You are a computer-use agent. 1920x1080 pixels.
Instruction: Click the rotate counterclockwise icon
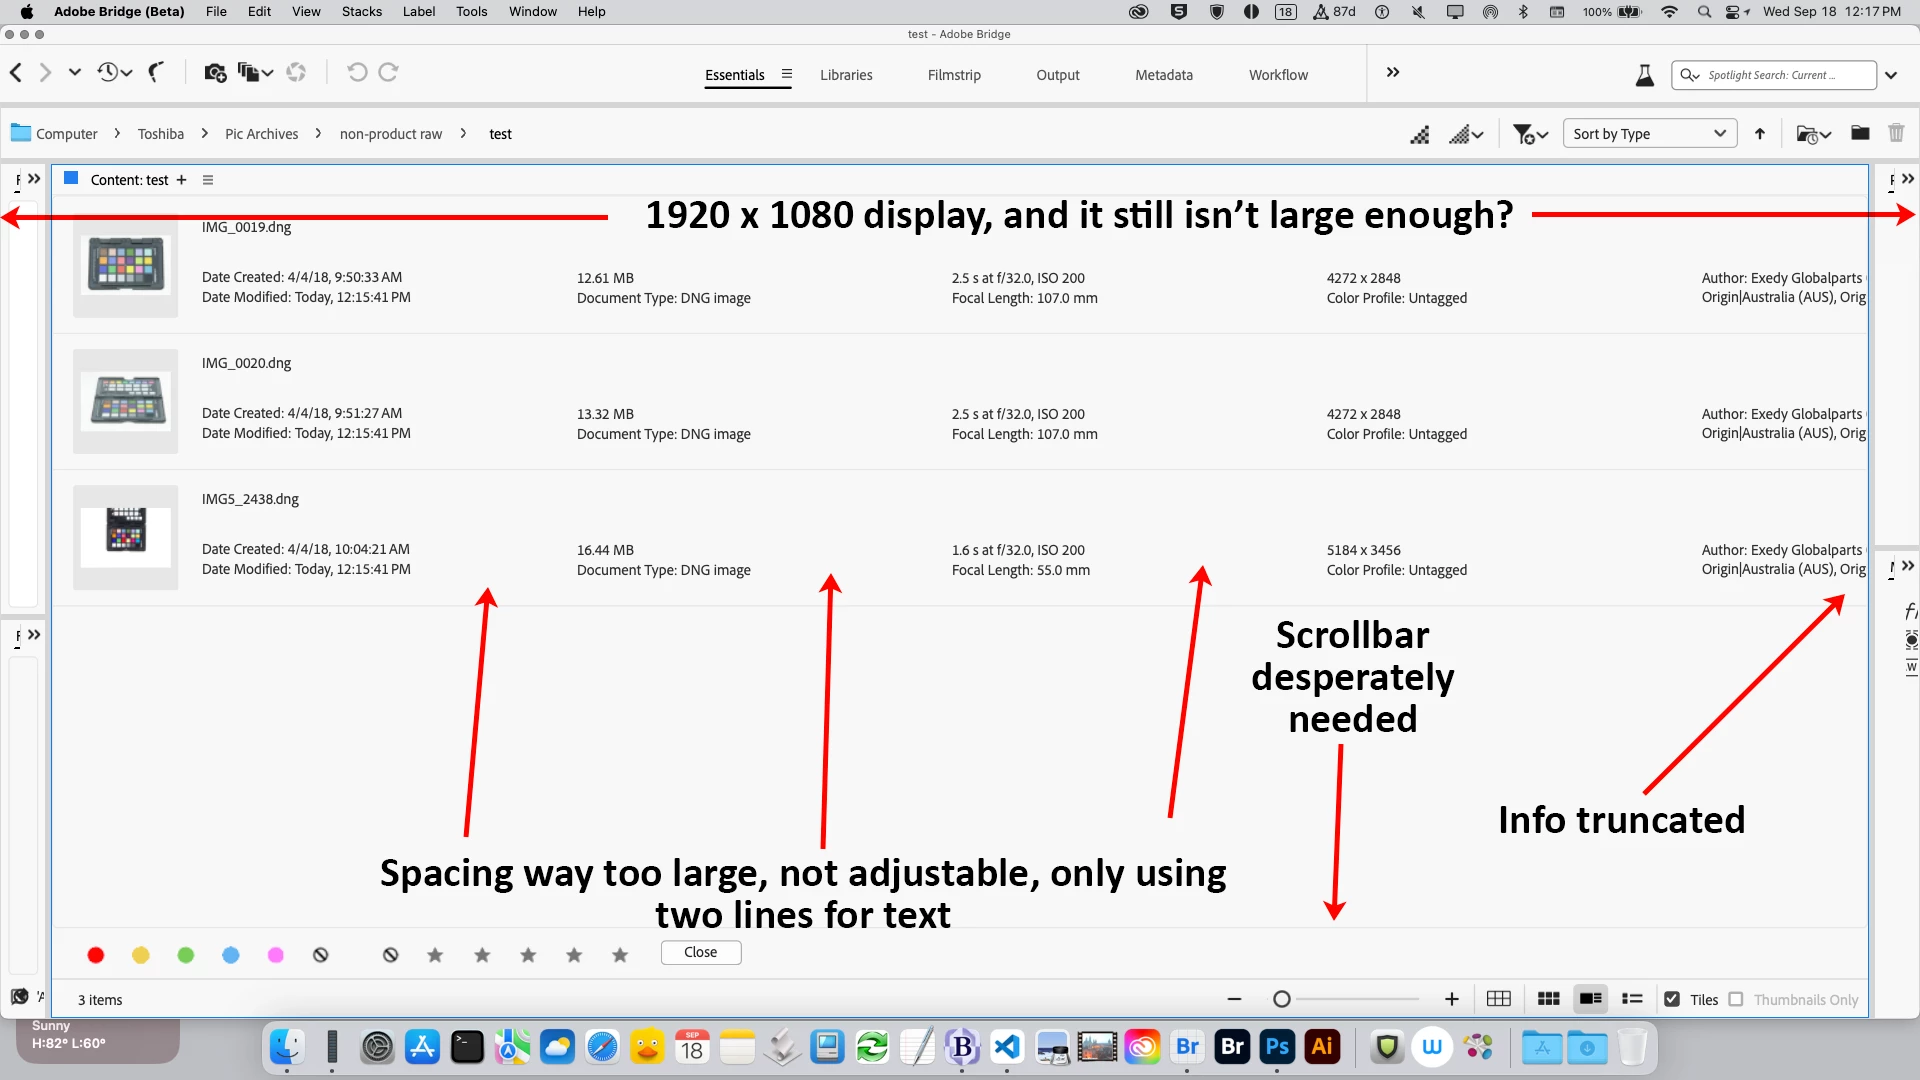click(357, 73)
